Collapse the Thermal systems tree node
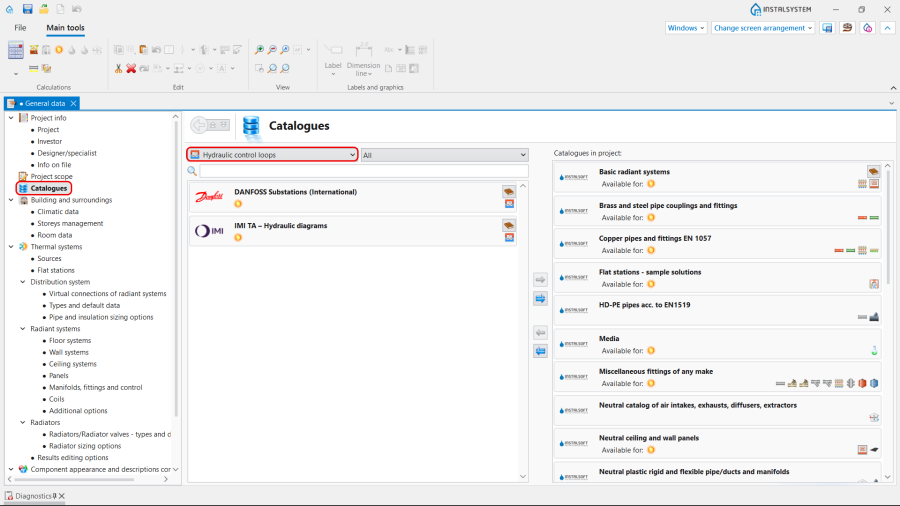Image resolution: width=900 pixels, height=506 pixels. [x=11, y=246]
